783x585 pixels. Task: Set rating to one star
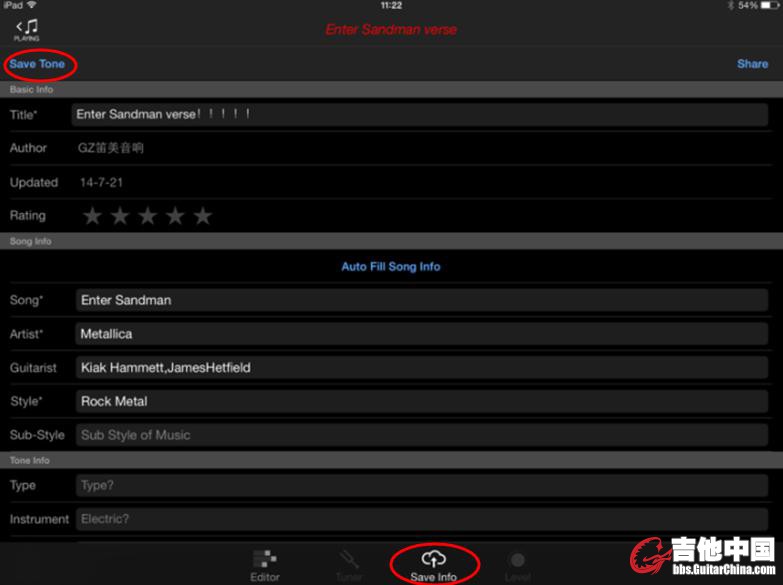(92, 216)
